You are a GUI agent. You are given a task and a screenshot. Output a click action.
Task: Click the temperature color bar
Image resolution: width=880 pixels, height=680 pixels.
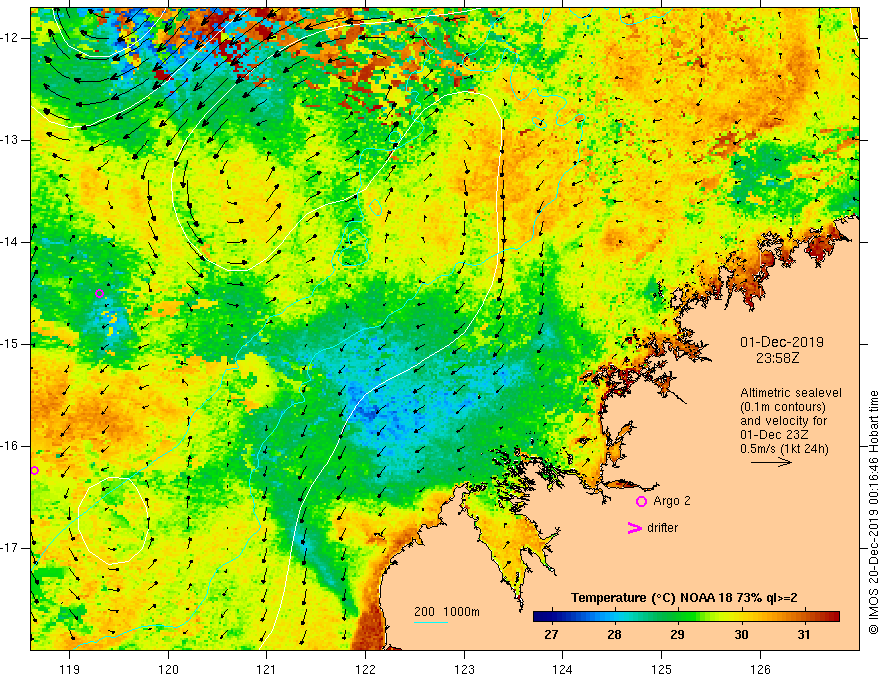[686, 617]
